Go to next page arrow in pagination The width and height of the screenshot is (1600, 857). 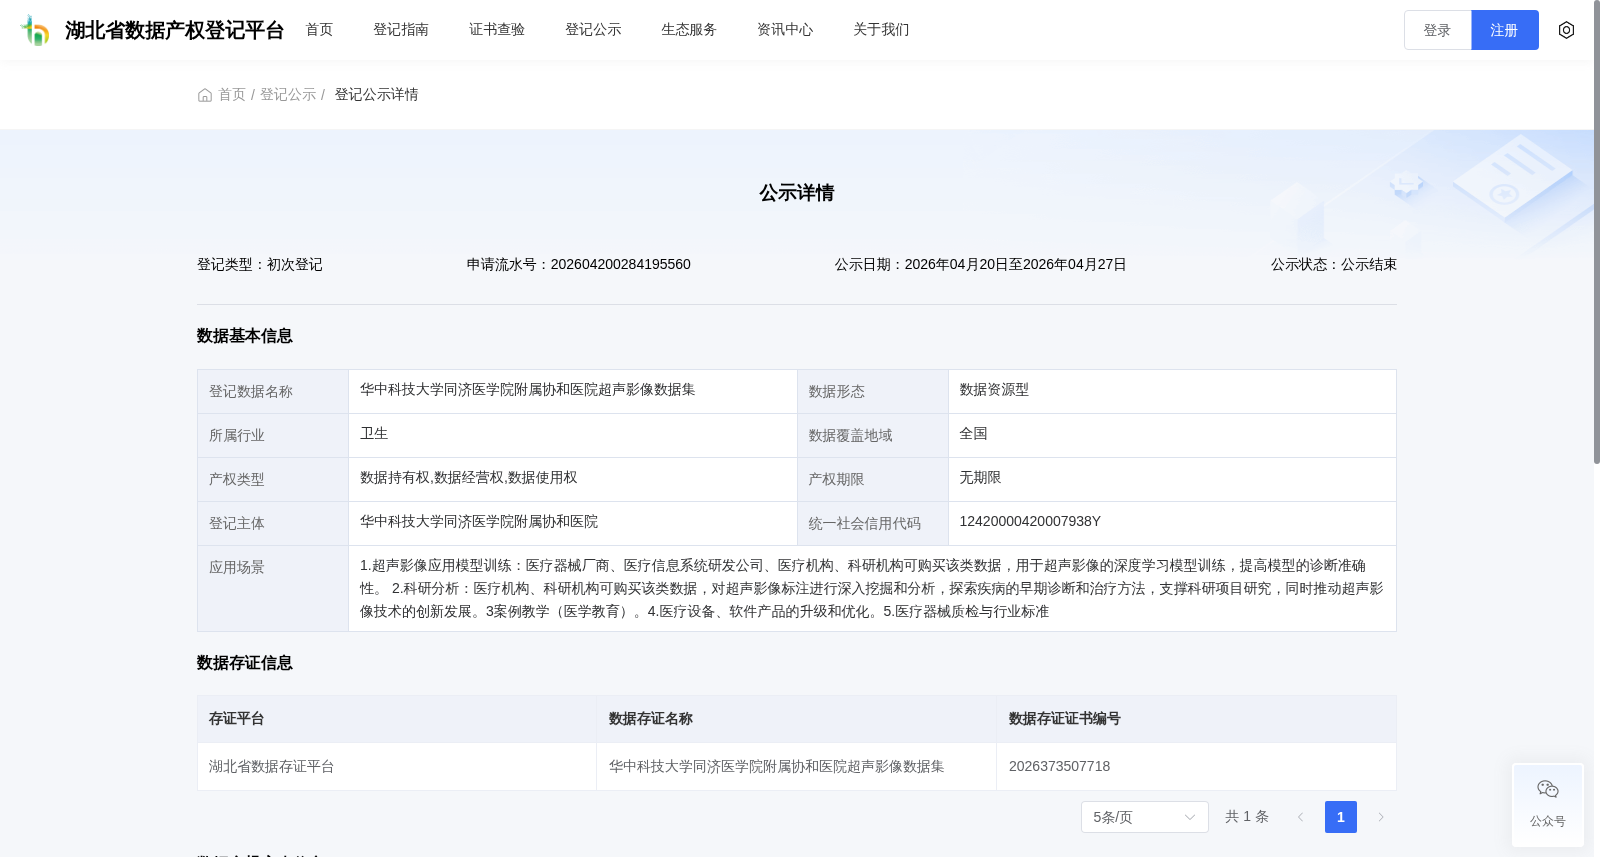1381,817
